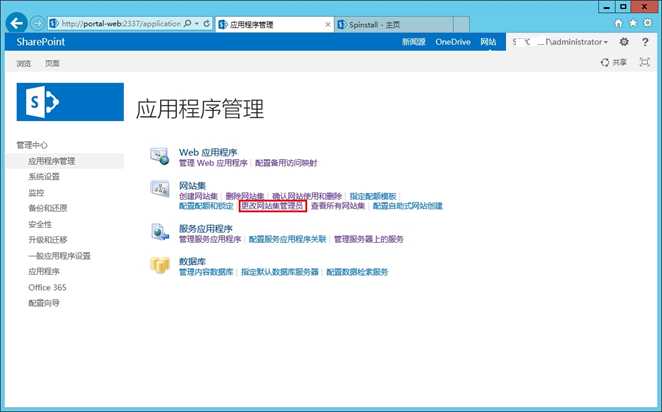
Task: Click the 服务应用程序 section icon
Action: click(160, 232)
